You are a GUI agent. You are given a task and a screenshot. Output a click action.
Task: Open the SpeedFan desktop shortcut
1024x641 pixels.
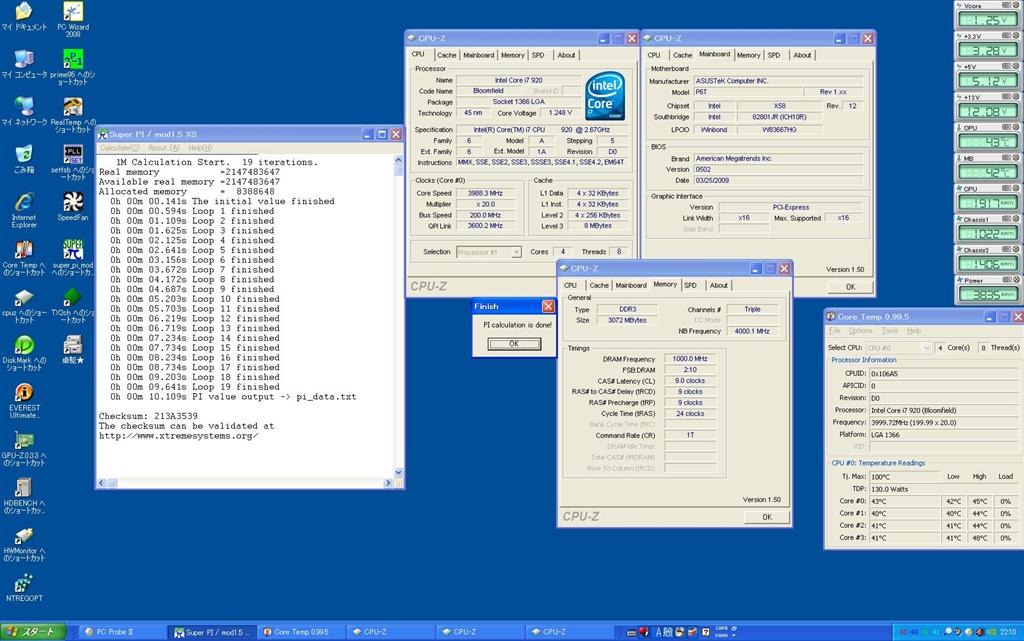pyautogui.click(x=72, y=203)
